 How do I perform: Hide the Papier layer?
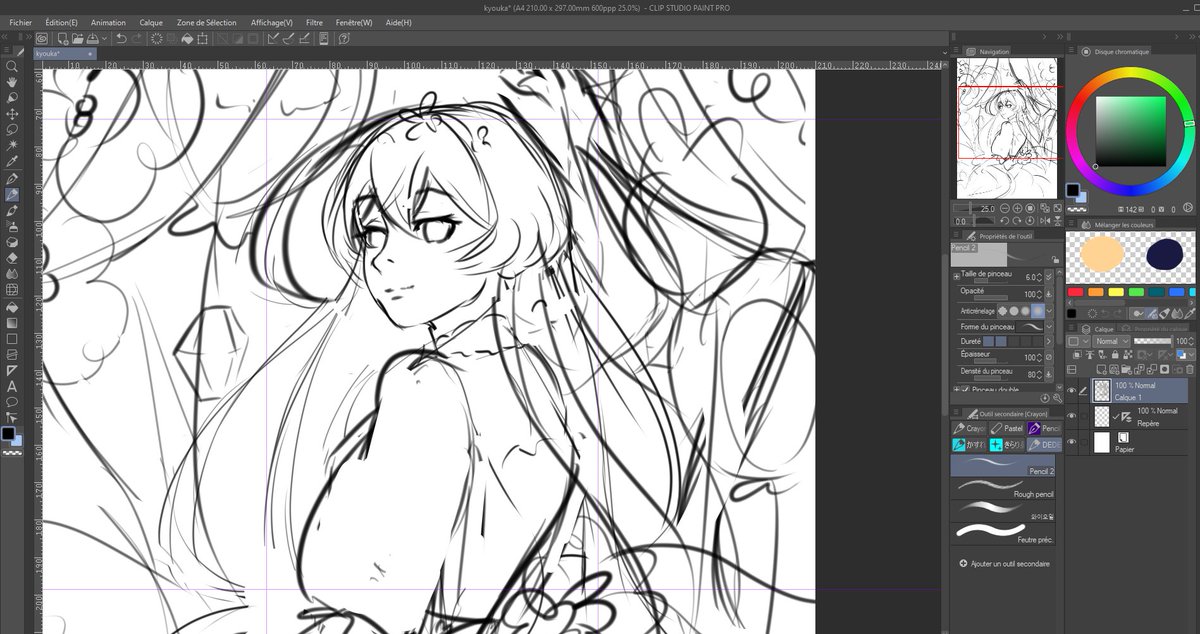(1073, 442)
